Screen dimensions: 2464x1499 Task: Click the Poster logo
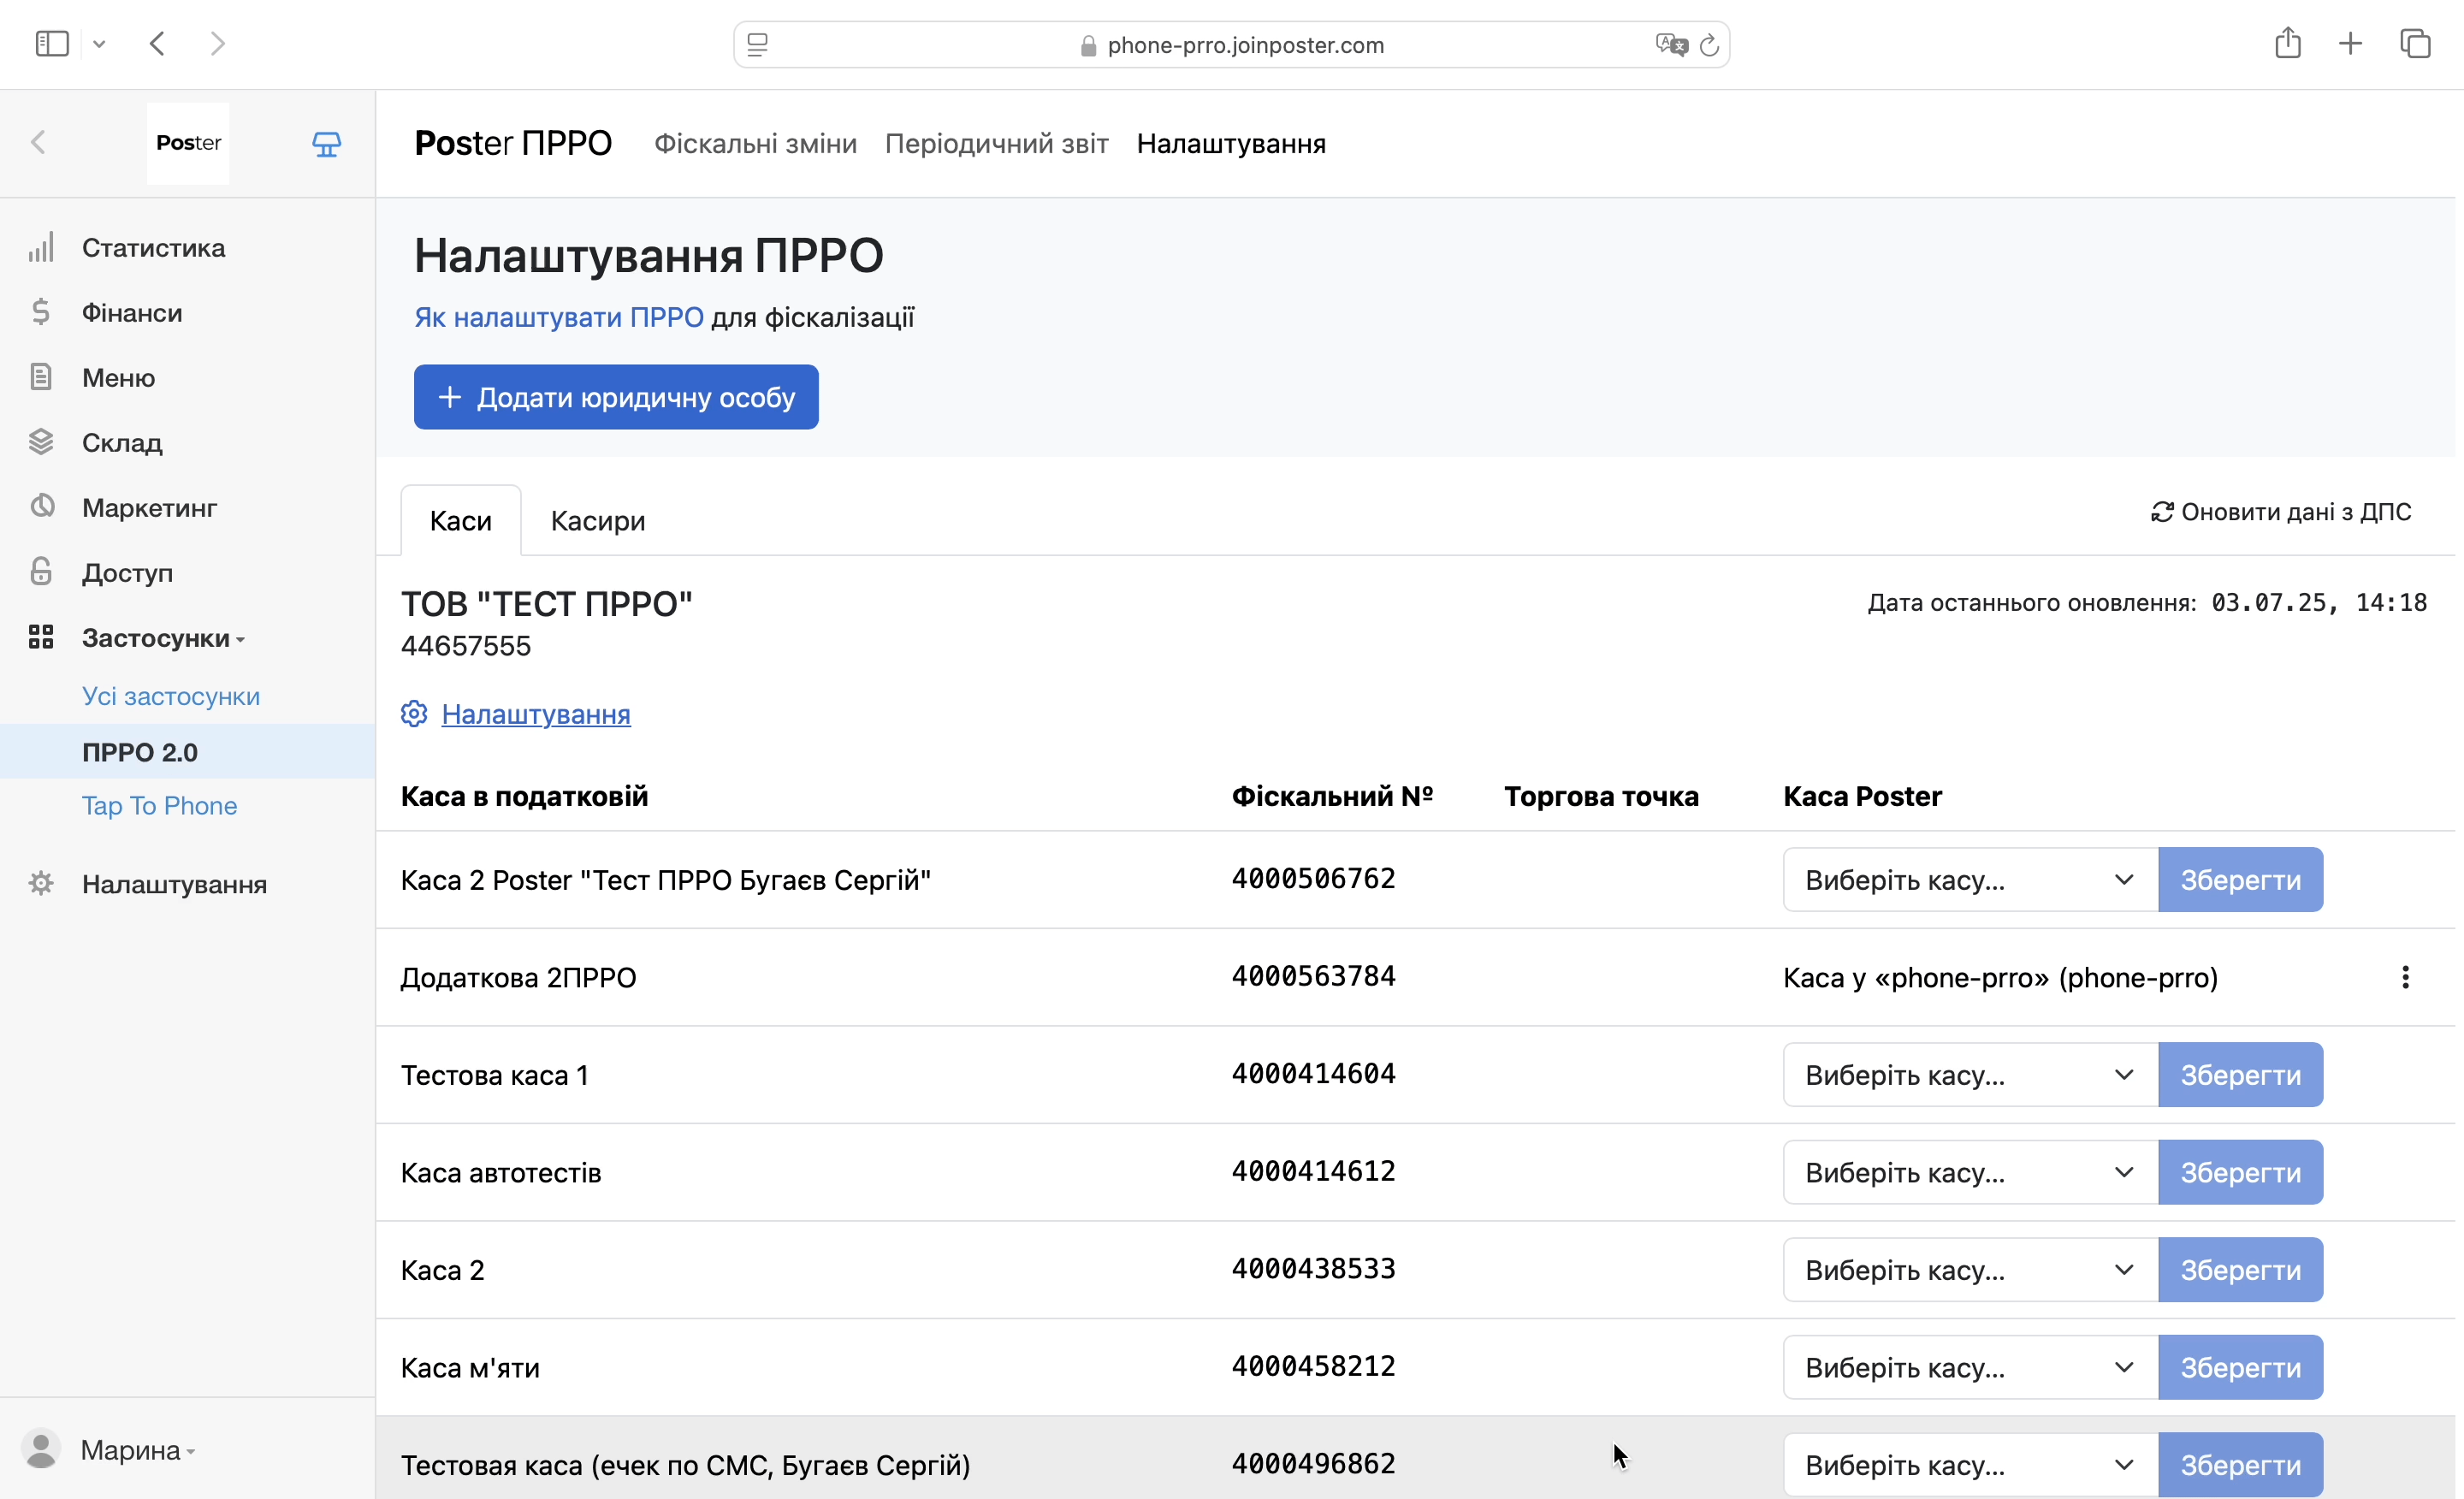click(188, 143)
